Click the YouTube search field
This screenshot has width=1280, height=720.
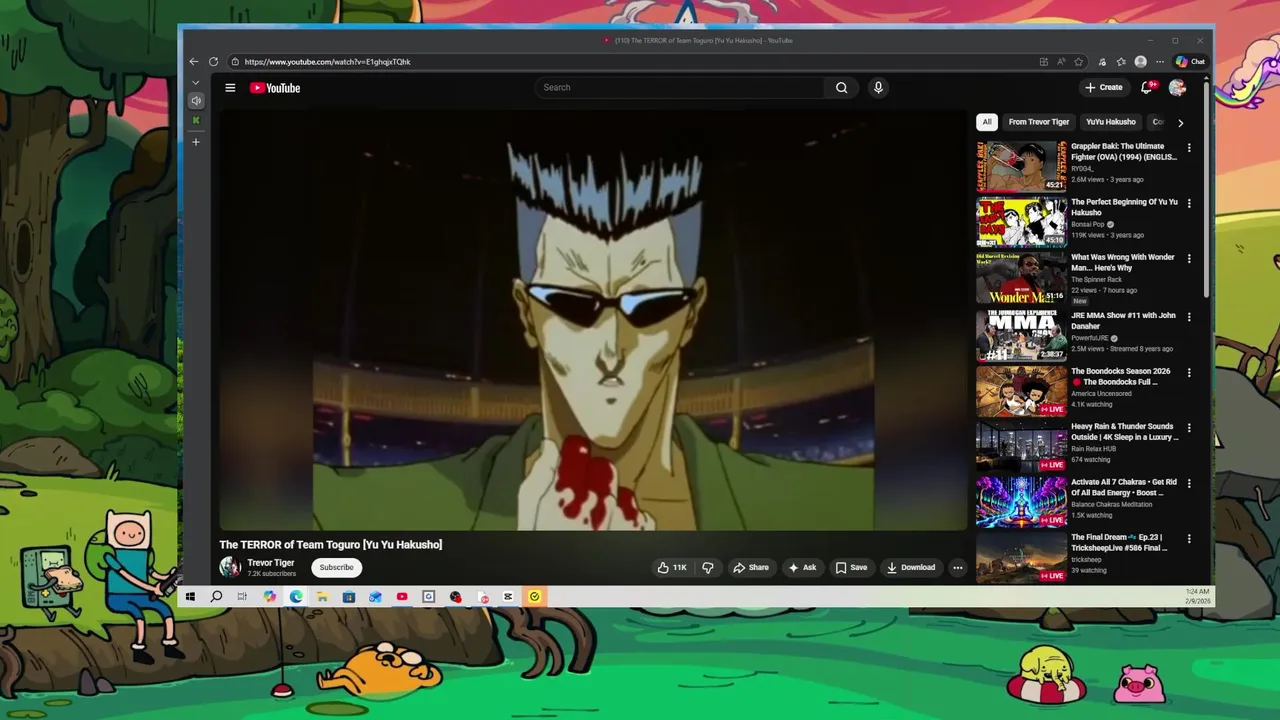680,88
